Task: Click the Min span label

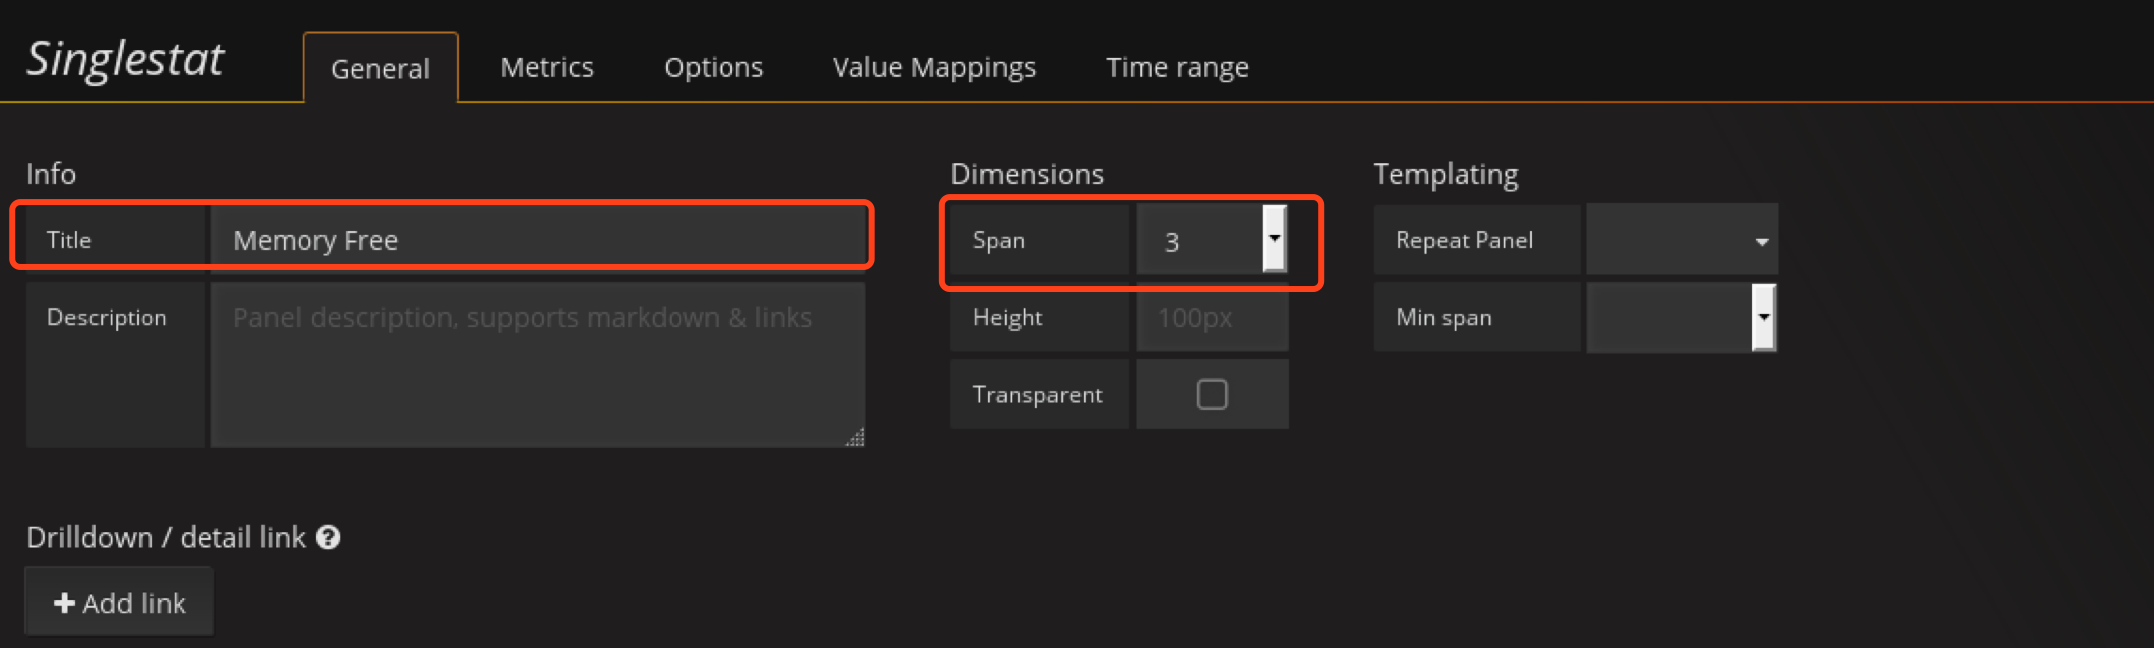Action: click(x=1443, y=318)
